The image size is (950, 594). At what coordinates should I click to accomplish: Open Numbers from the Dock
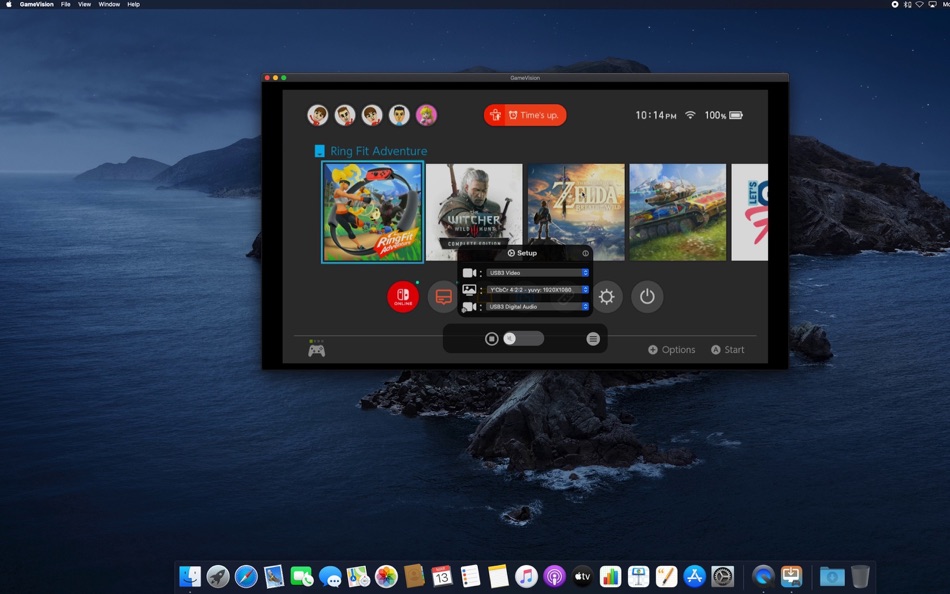(610, 576)
